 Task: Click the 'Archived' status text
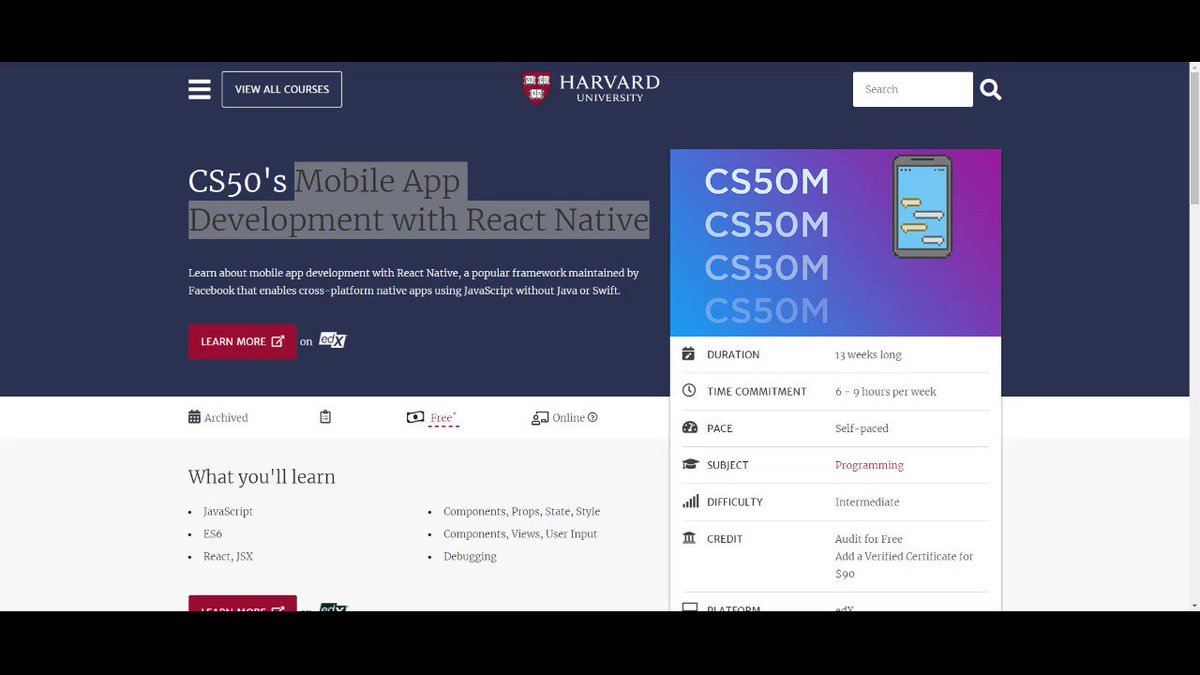point(226,418)
